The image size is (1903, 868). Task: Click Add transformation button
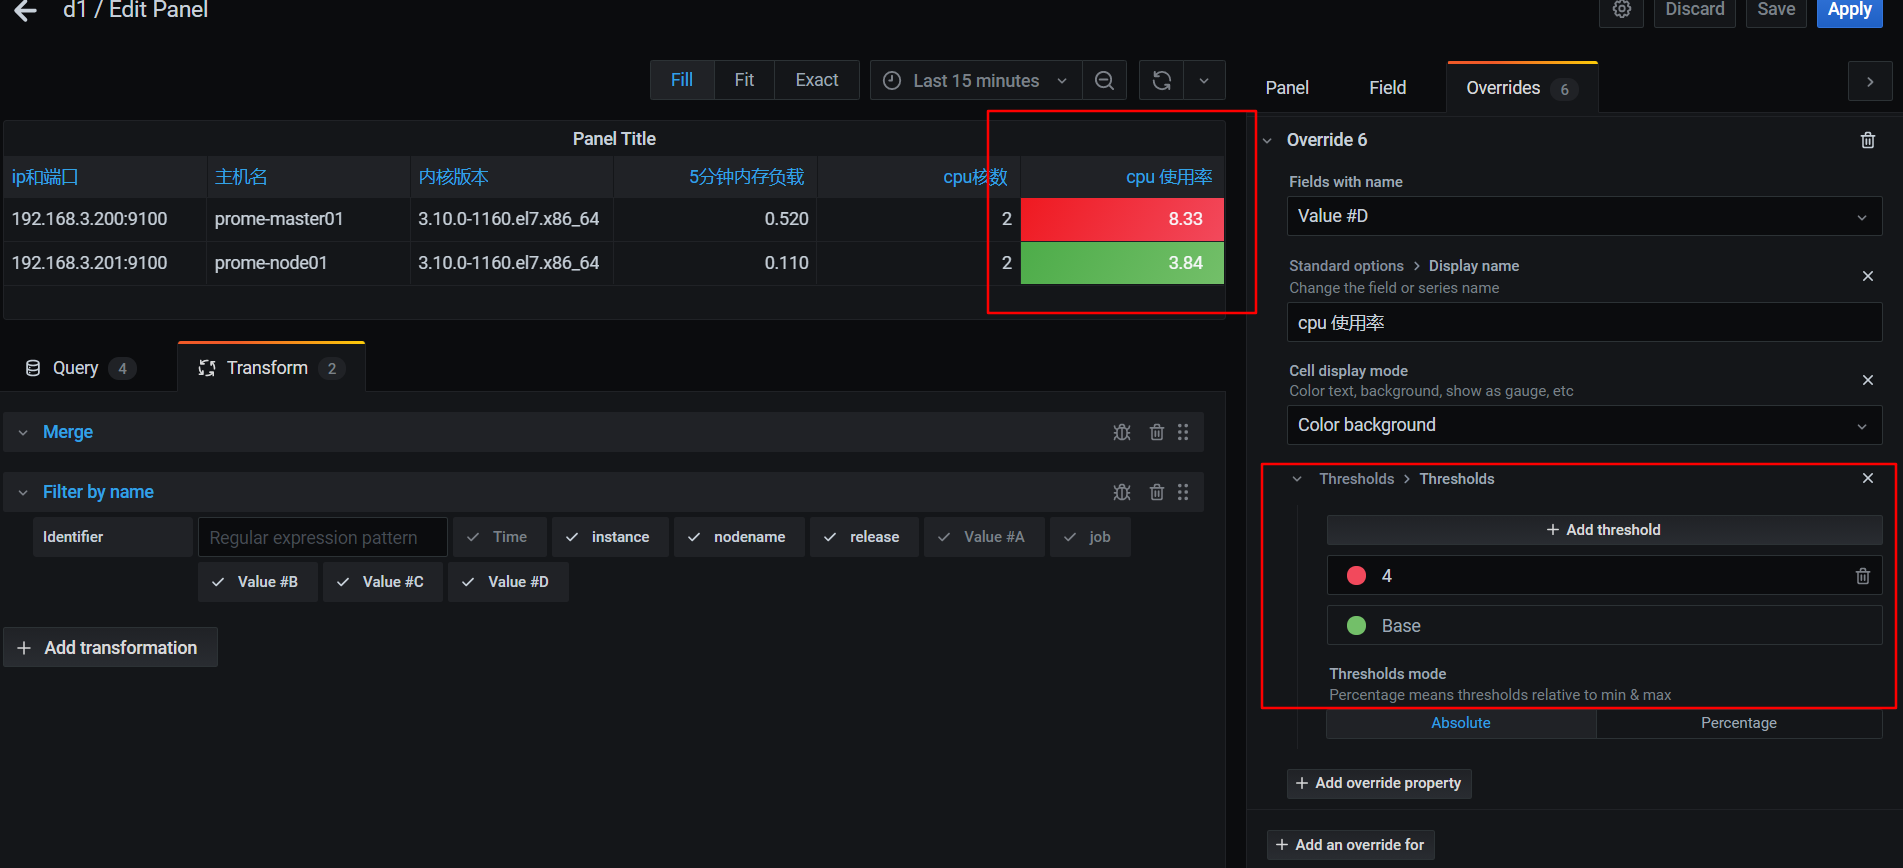pos(110,648)
